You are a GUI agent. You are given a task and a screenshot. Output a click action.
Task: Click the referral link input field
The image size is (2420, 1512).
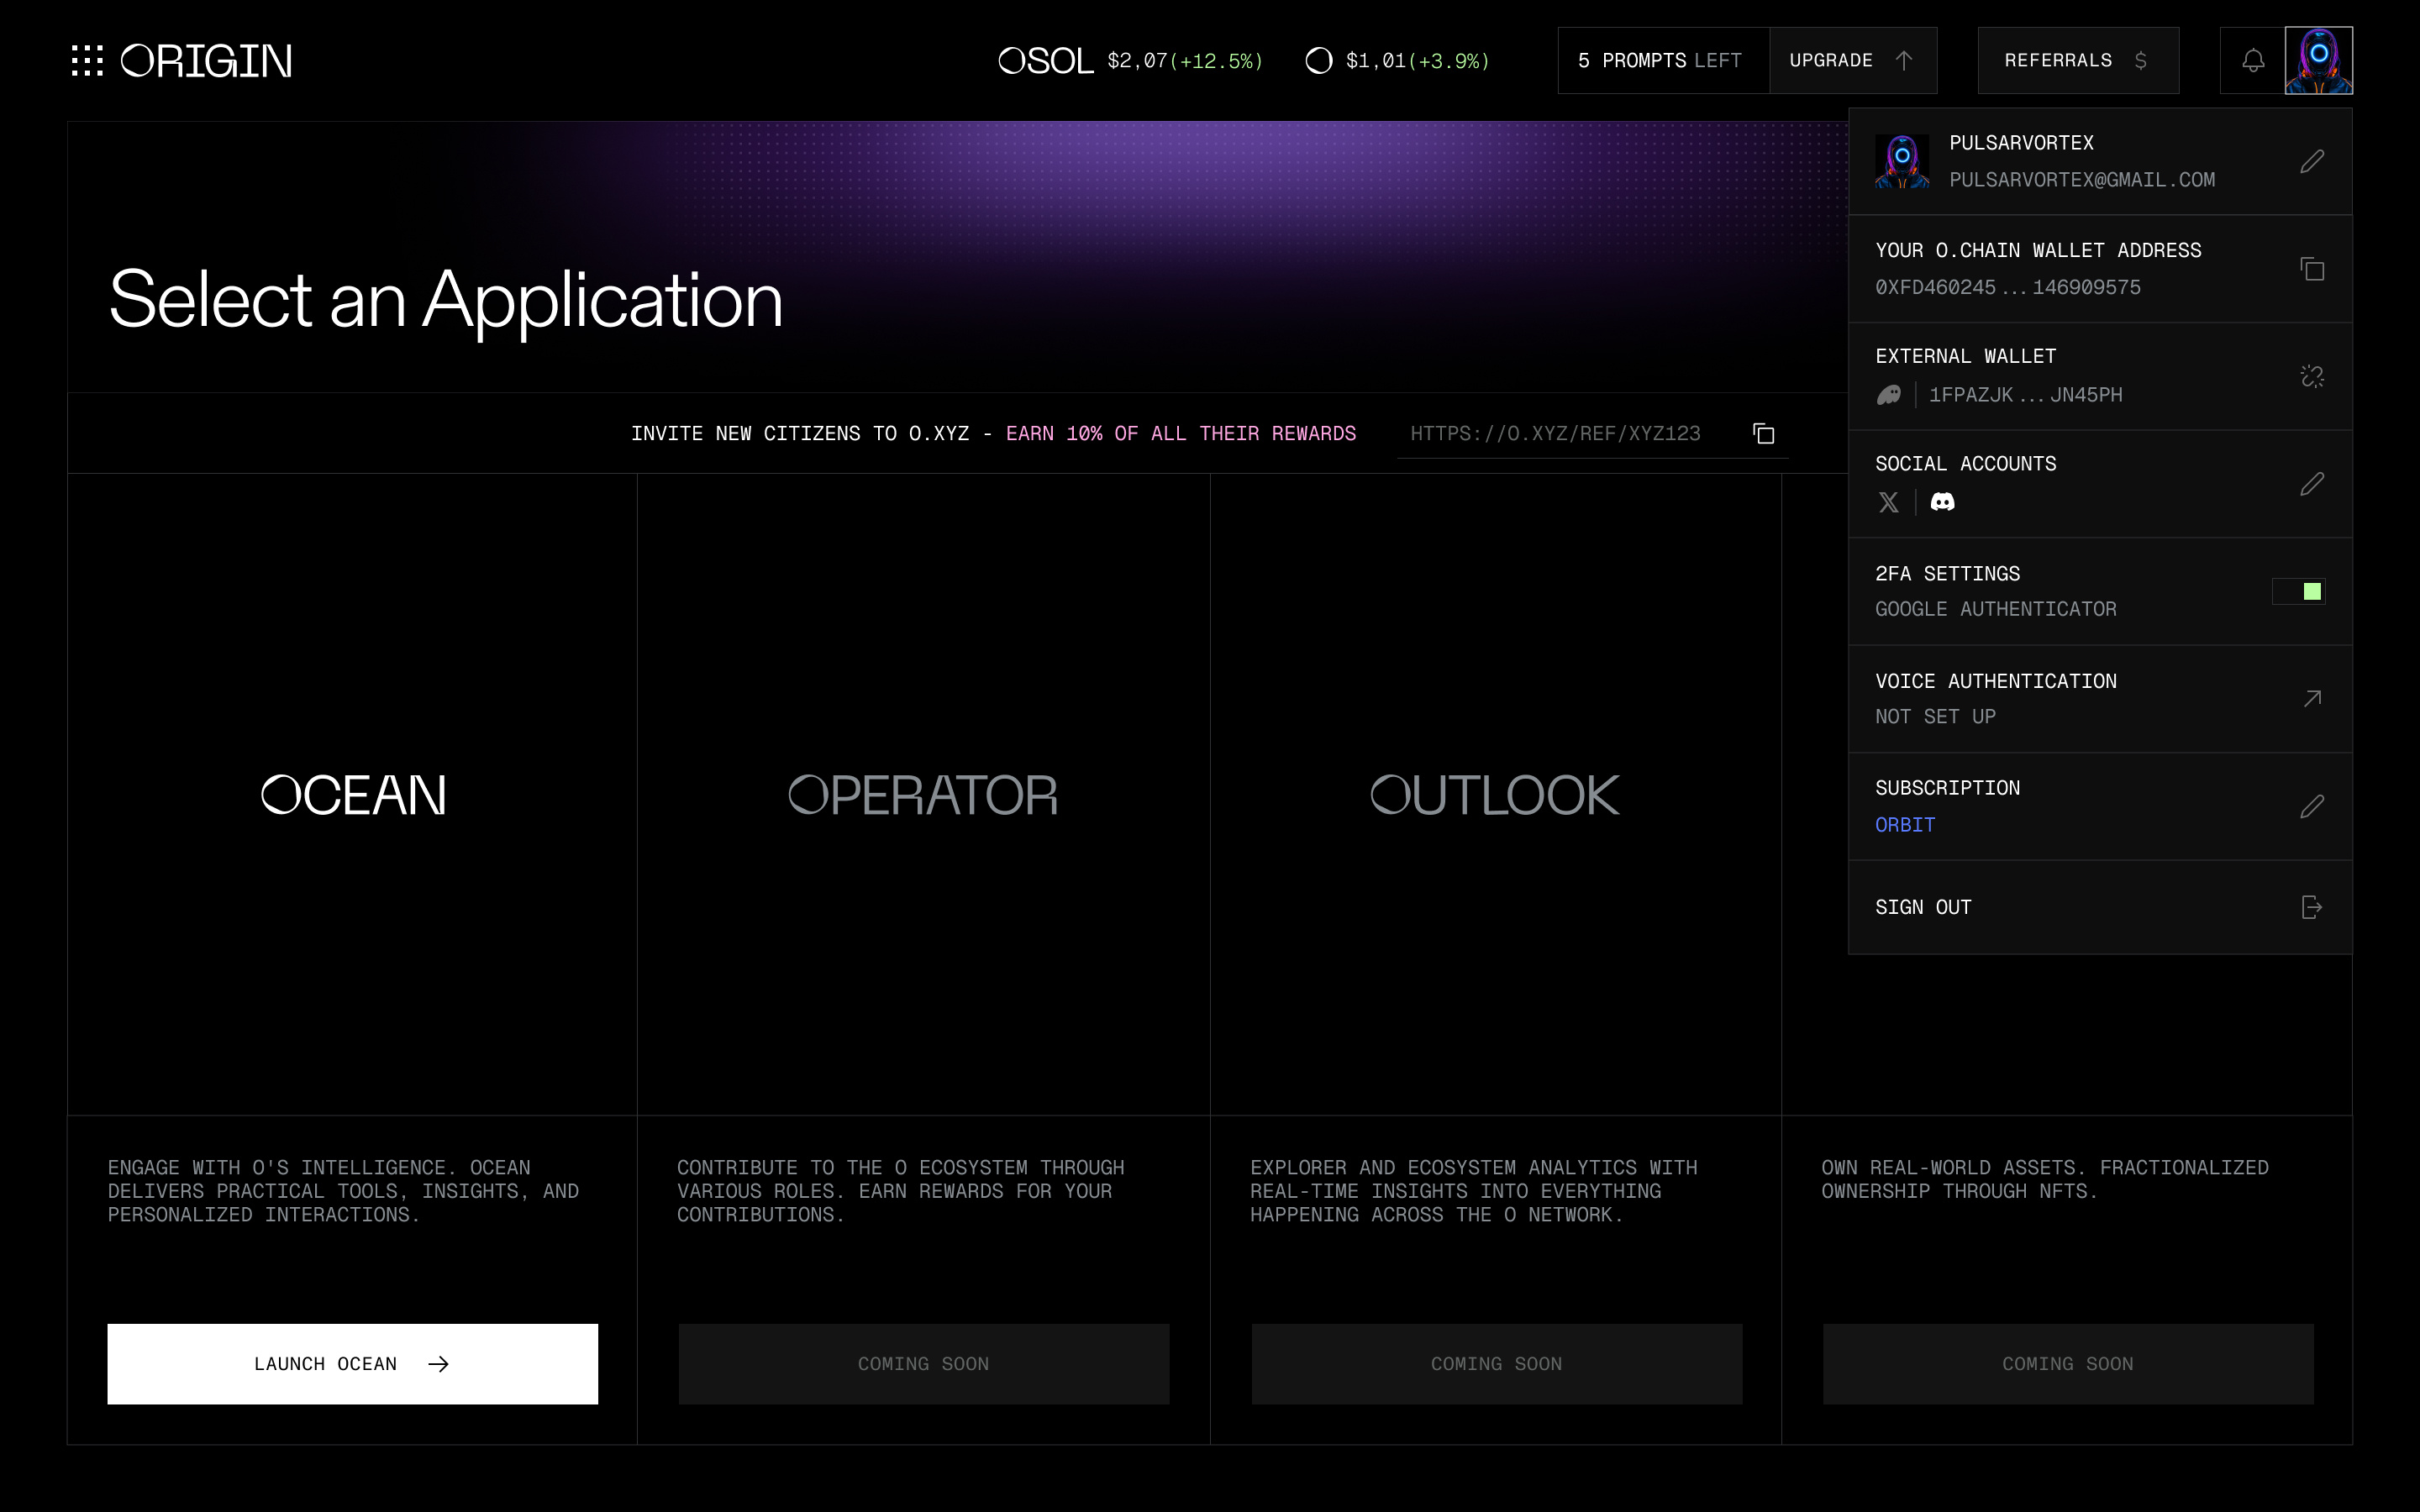click(x=1555, y=434)
